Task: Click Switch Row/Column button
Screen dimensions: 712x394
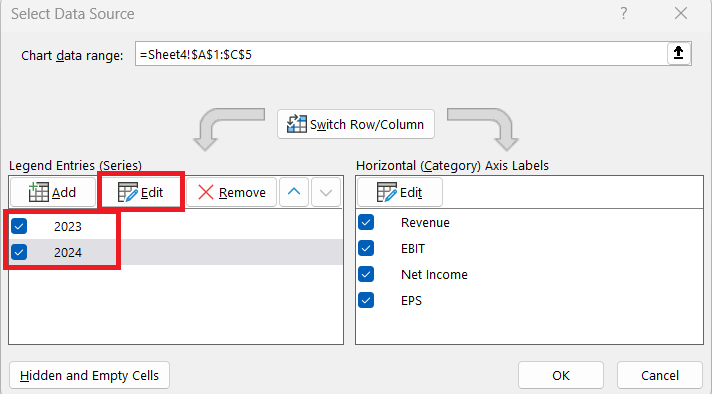Action: point(356,124)
